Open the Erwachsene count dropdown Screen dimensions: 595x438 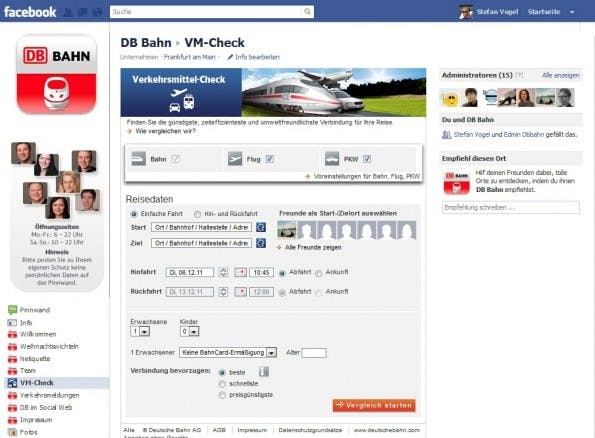pyautogui.click(x=140, y=331)
